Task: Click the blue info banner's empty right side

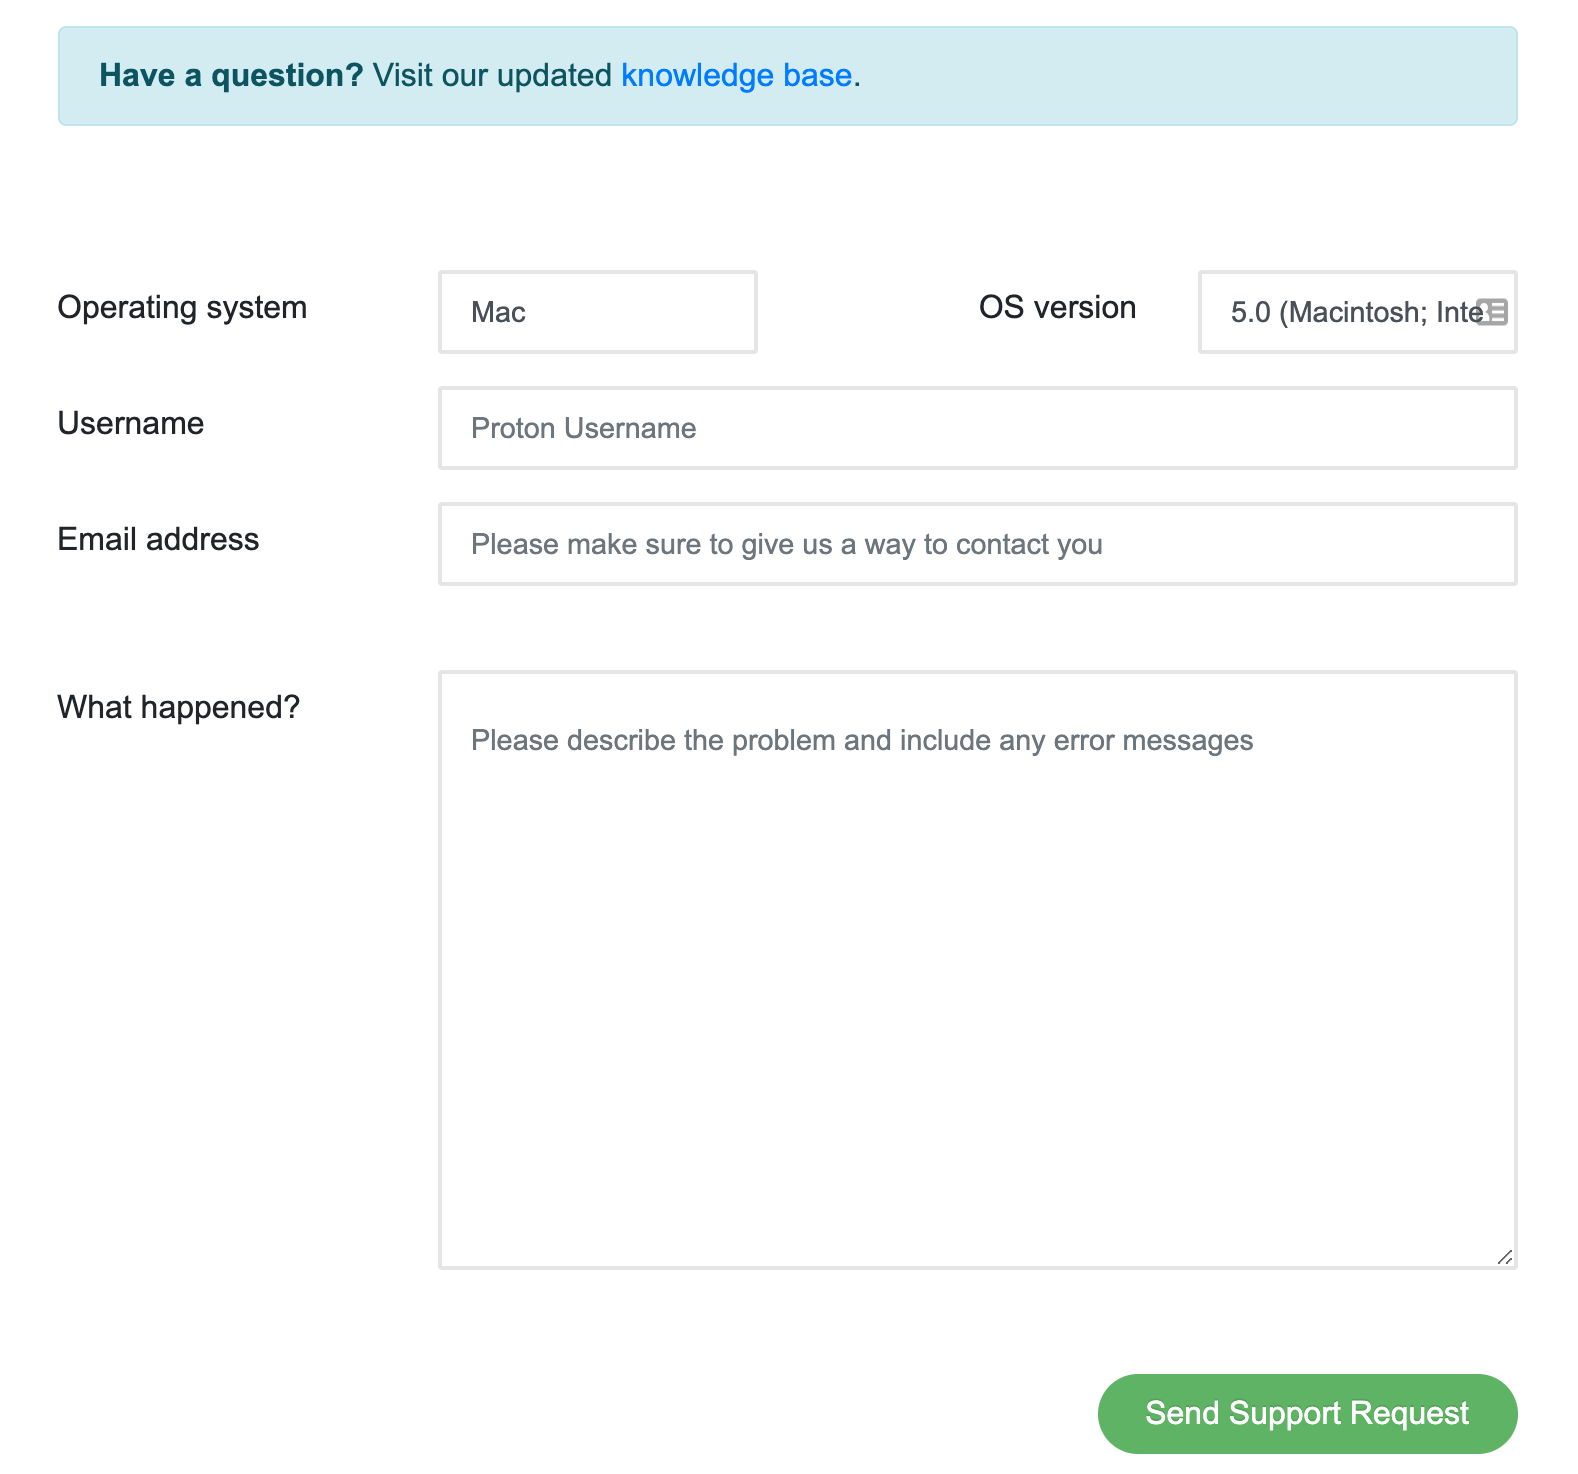Action: tap(1190, 76)
